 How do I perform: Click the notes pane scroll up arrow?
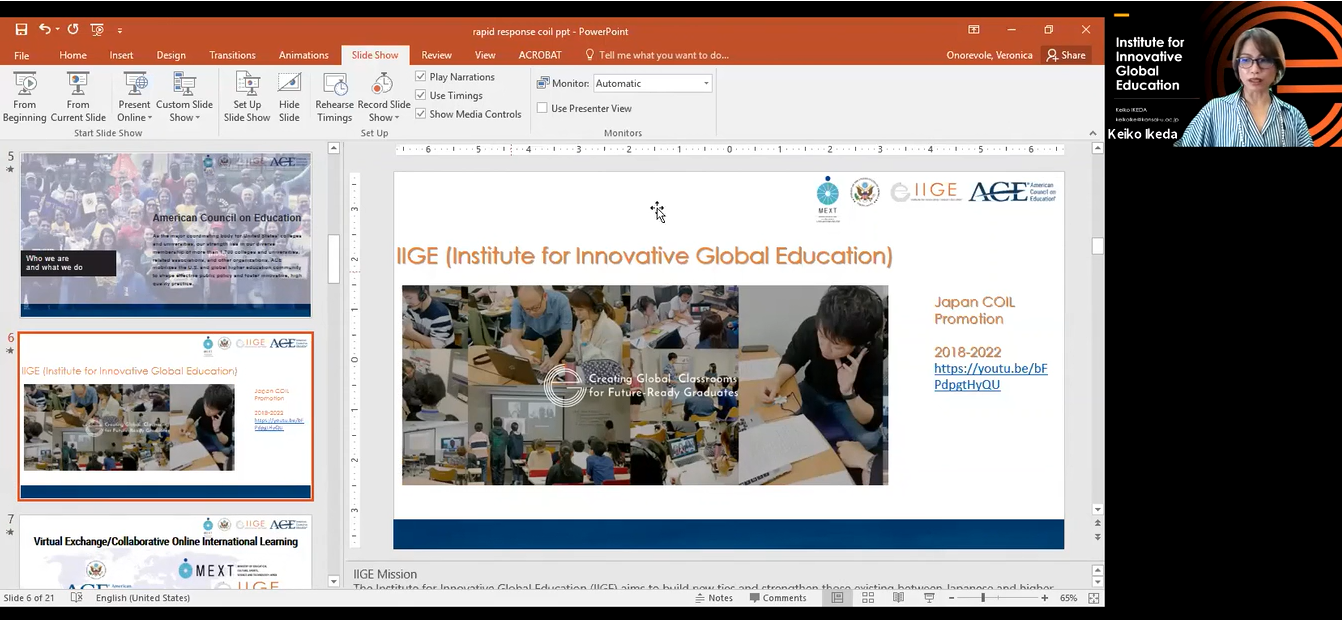(x=1097, y=569)
